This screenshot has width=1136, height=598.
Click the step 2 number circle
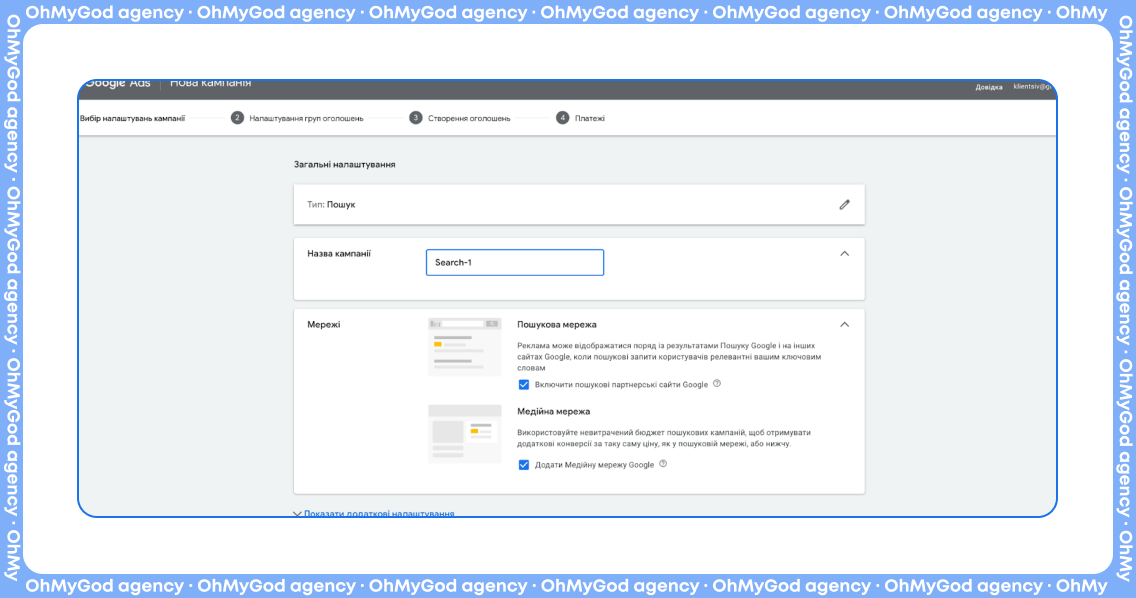[238, 118]
